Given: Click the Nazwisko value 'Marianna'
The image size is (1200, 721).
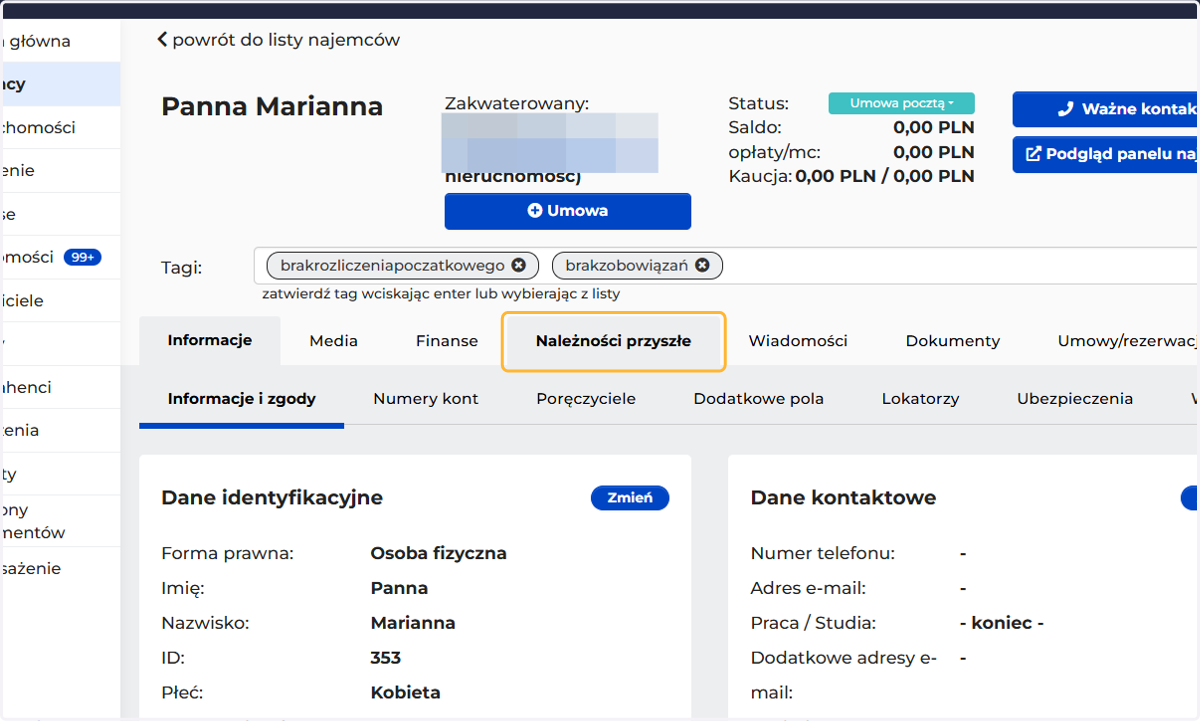Looking at the screenshot, I should click(413, 623).
